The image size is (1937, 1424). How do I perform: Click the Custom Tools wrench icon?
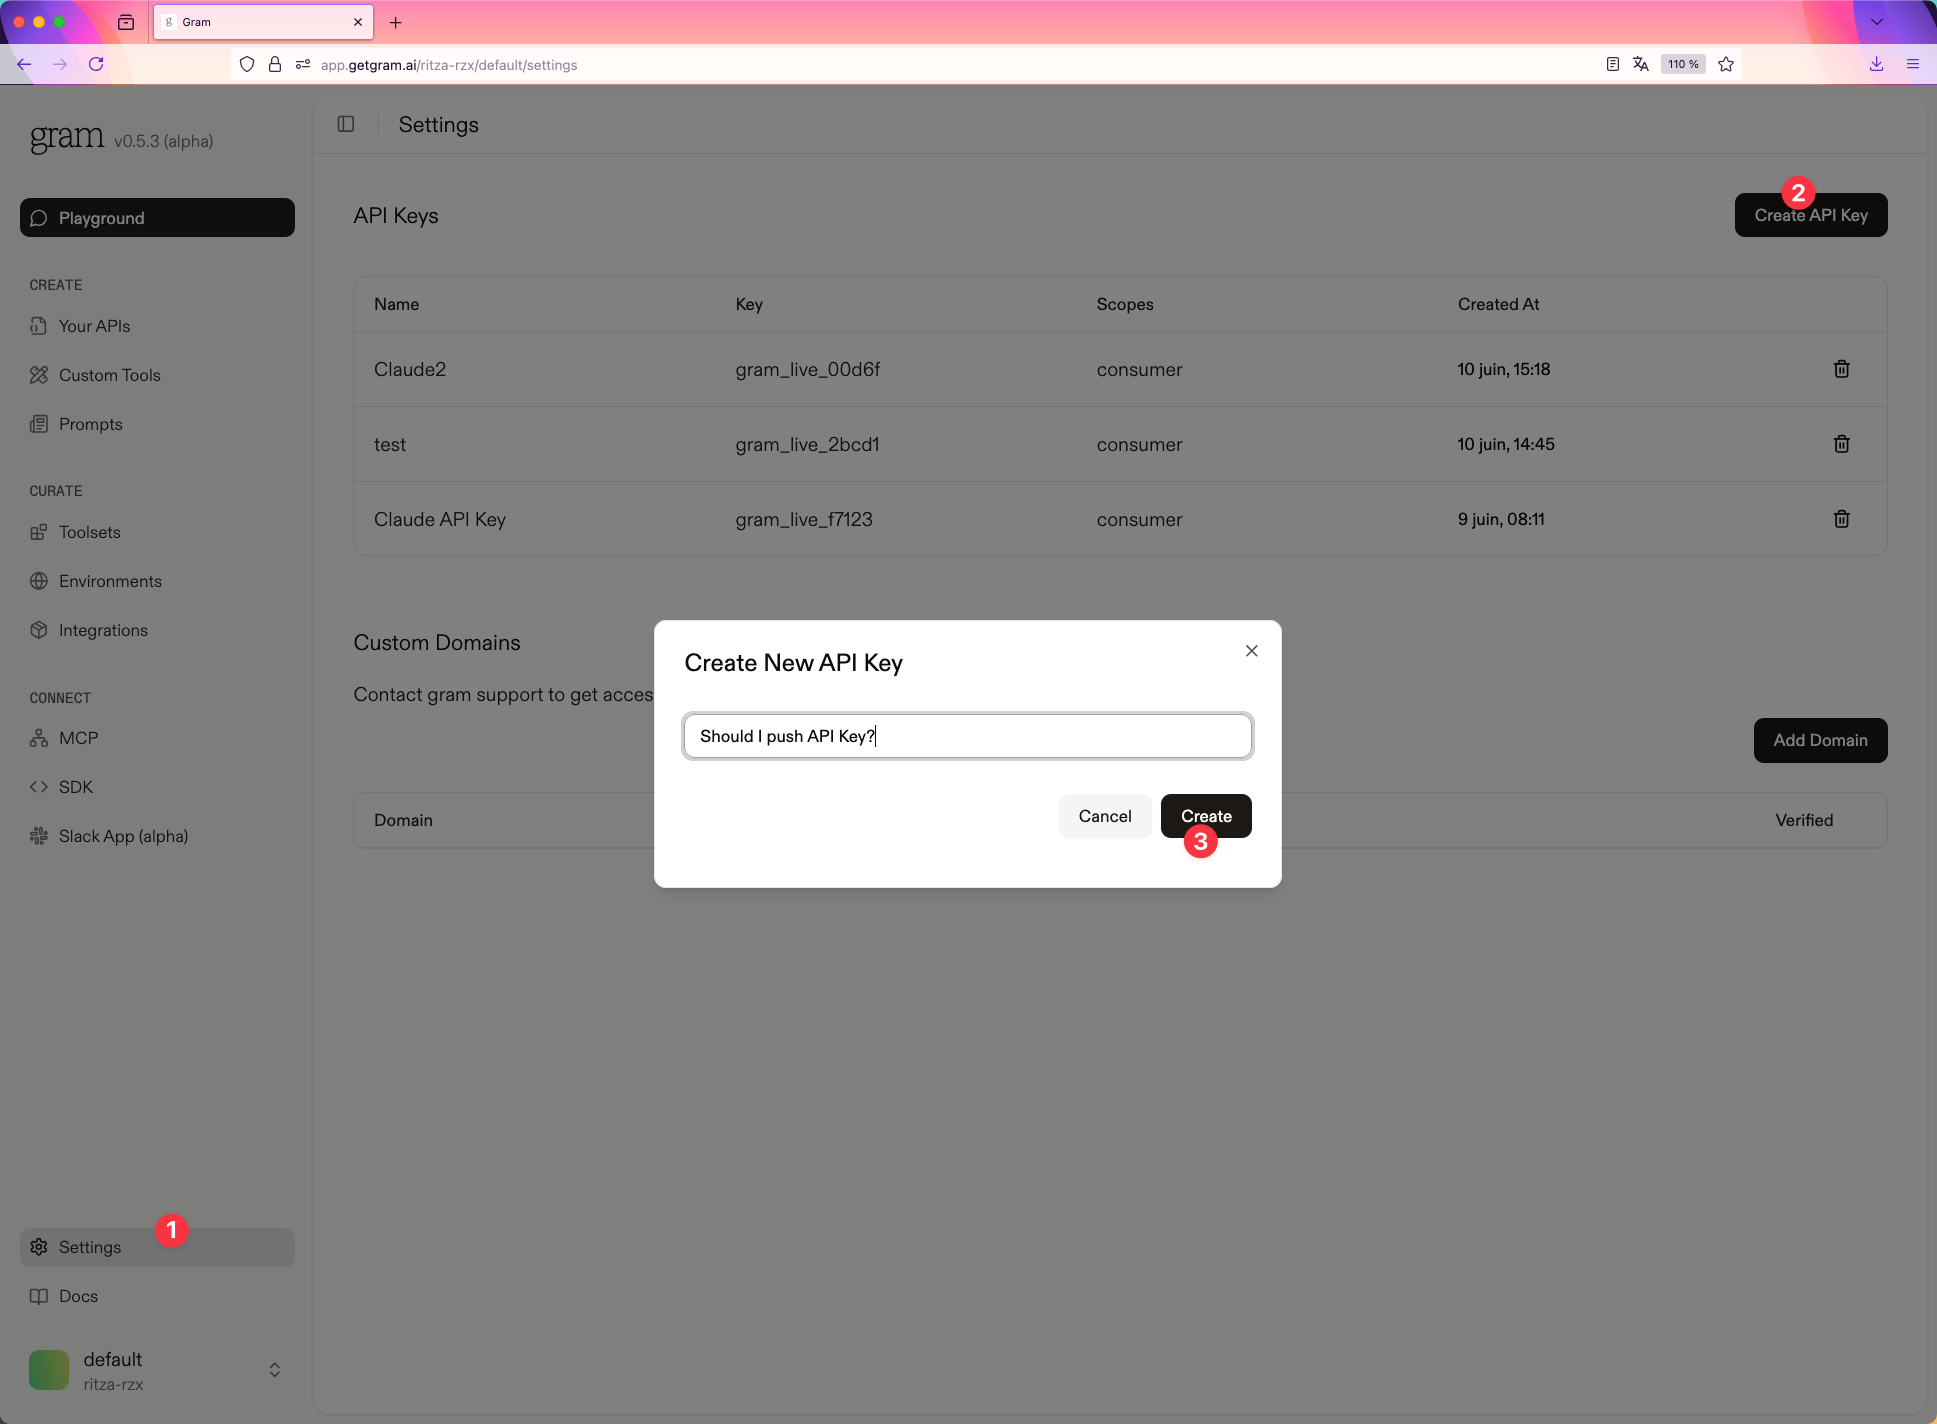(x=39, y=375)
